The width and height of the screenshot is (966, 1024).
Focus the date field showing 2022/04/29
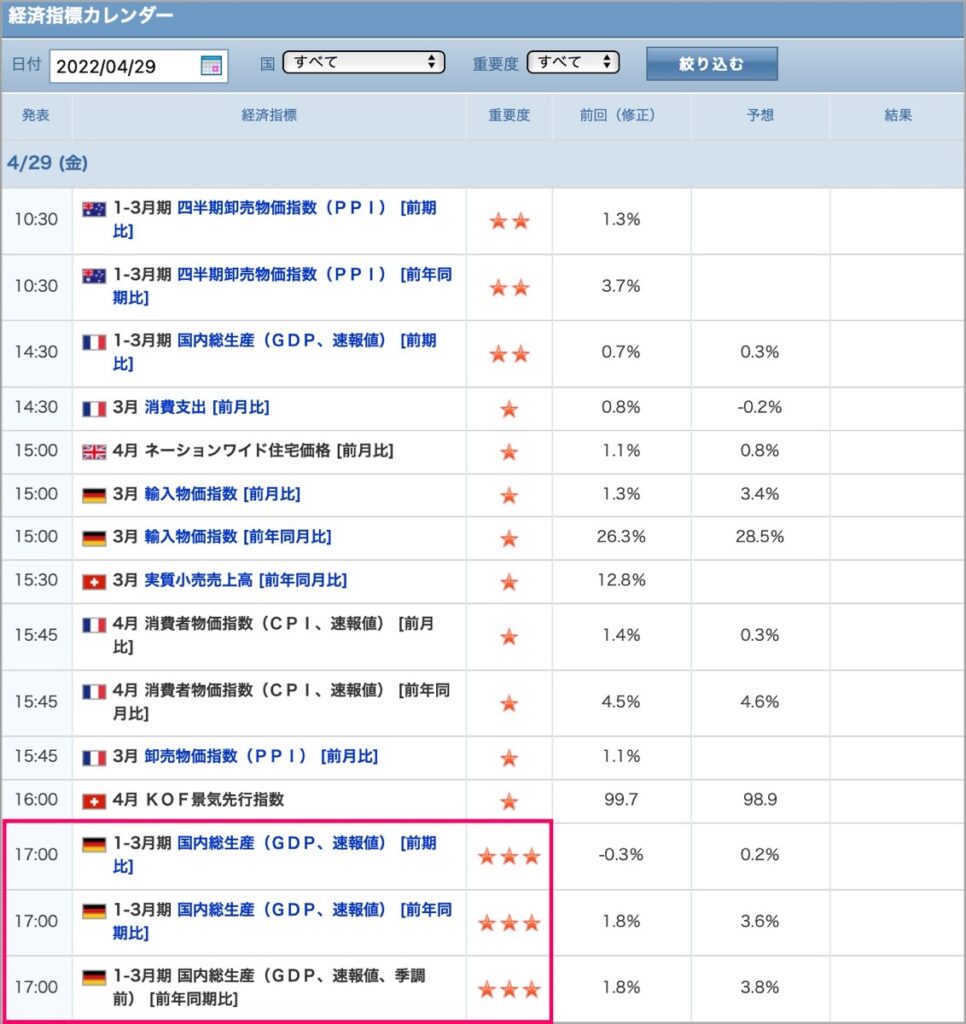pos(138,66)
